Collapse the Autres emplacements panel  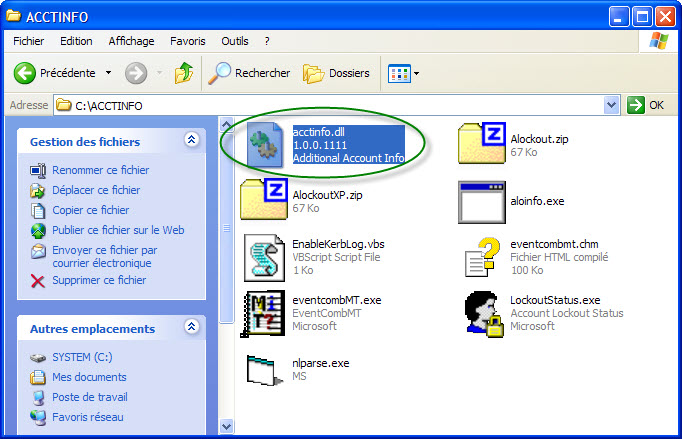(191, 327)
